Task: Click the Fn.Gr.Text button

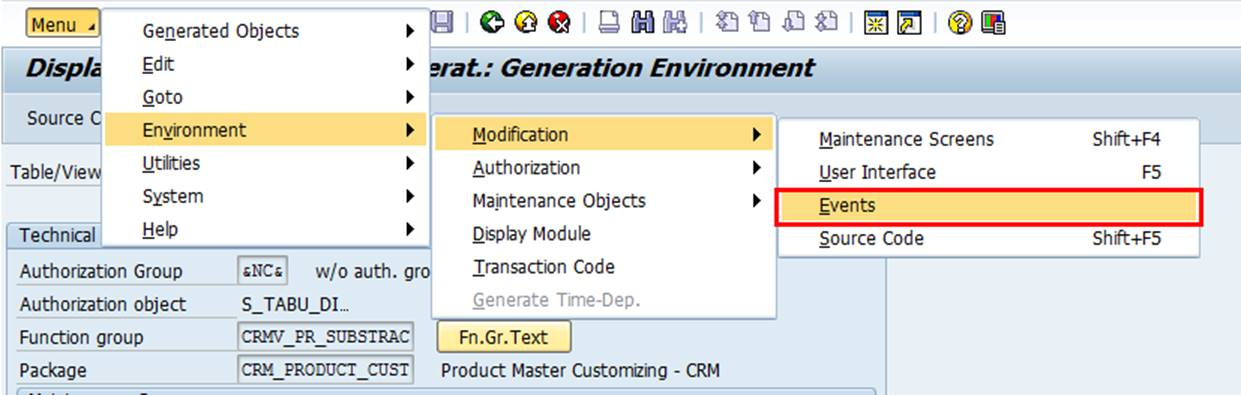Action: pos(504,337)
